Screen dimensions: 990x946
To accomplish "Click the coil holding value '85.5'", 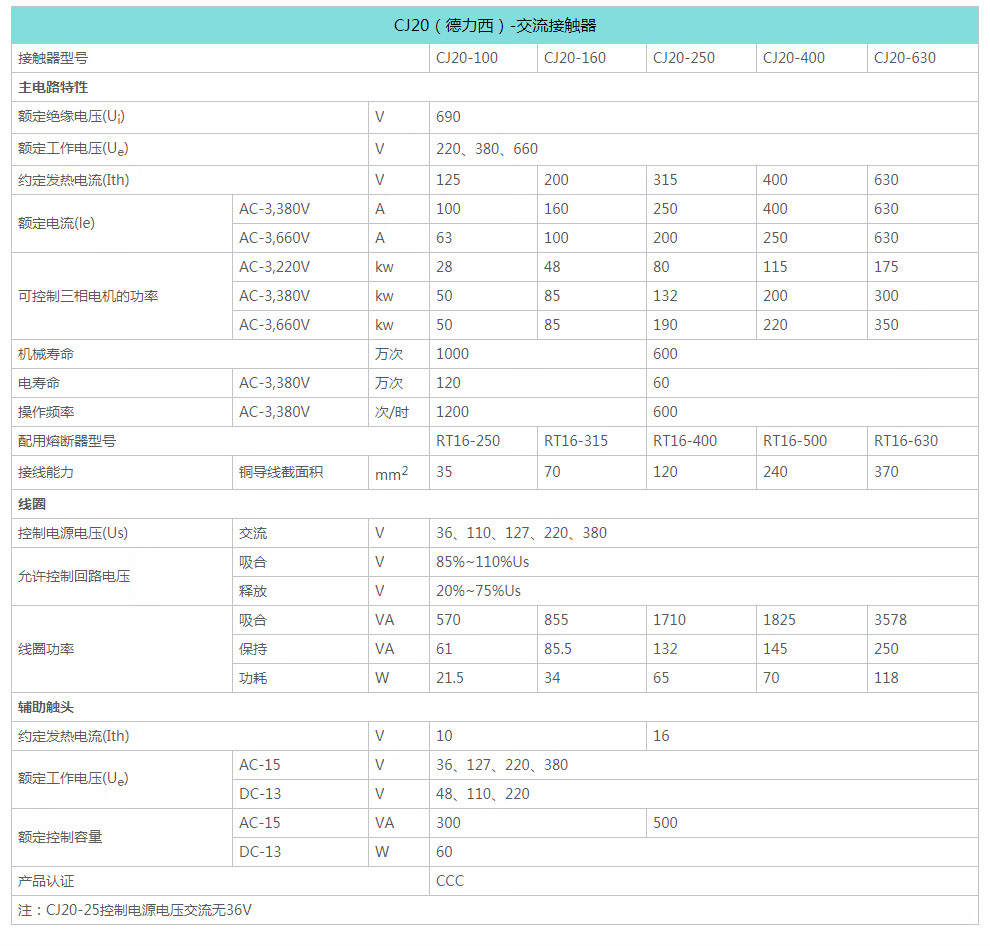I will 558,649.
